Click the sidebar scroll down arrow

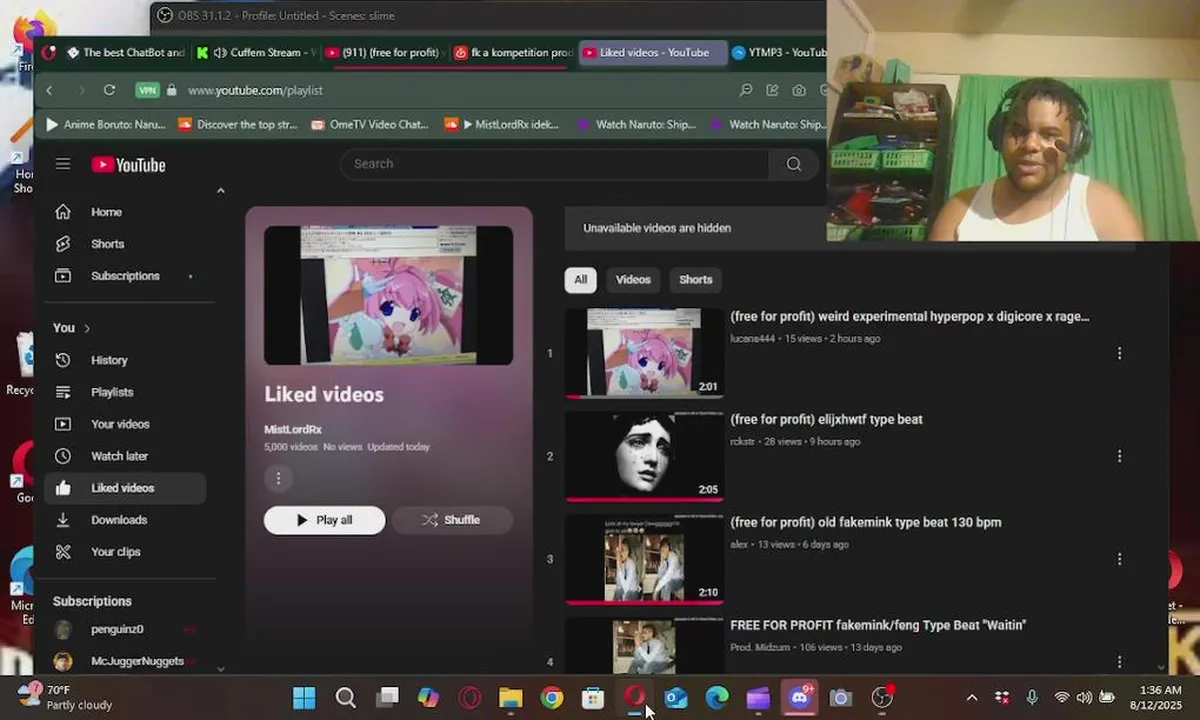point(221,668)
